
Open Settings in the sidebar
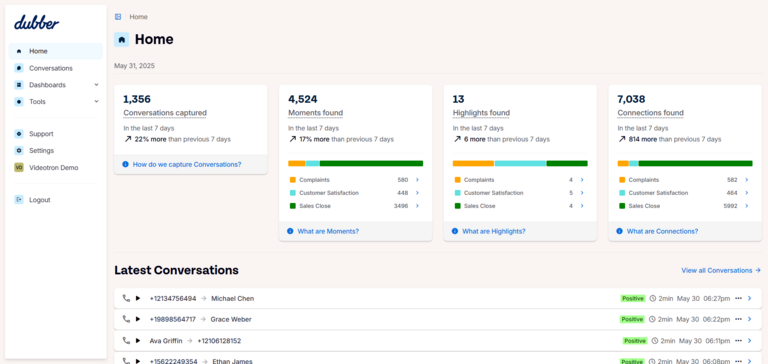coord(56,150)
